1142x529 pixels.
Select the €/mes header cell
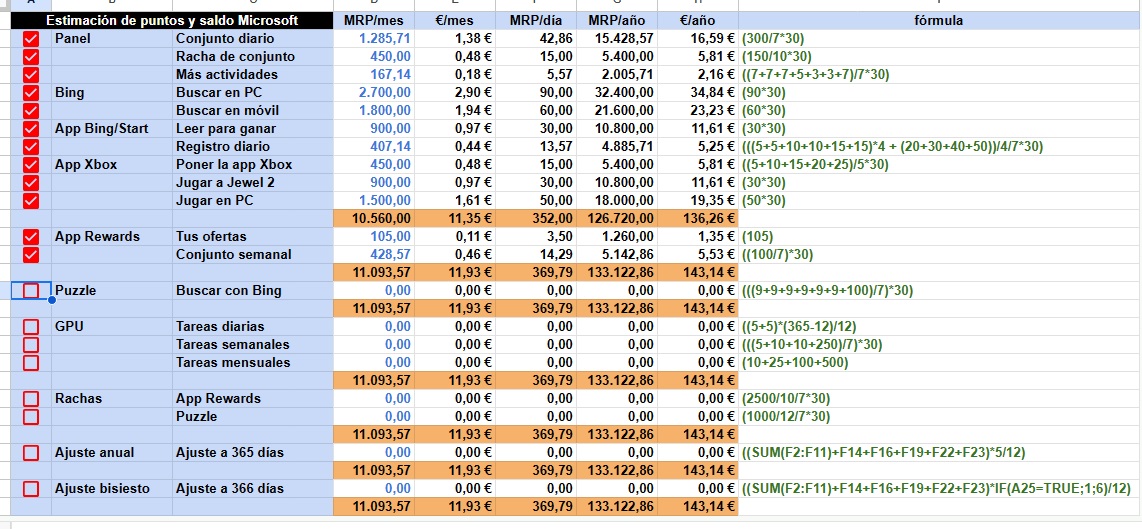pyautogui.click(x=454, y=21)
